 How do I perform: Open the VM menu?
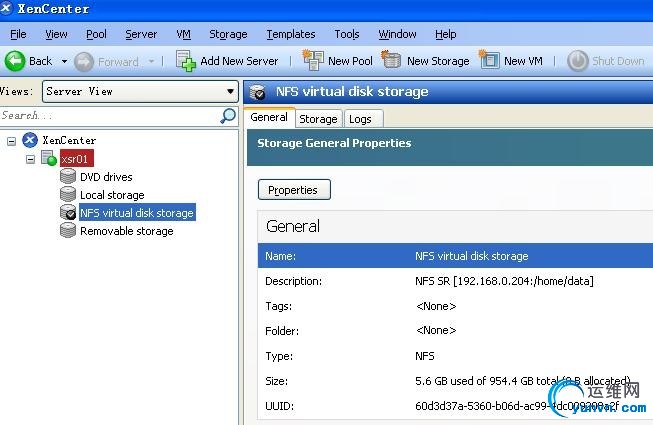click(x=183, y=34)
